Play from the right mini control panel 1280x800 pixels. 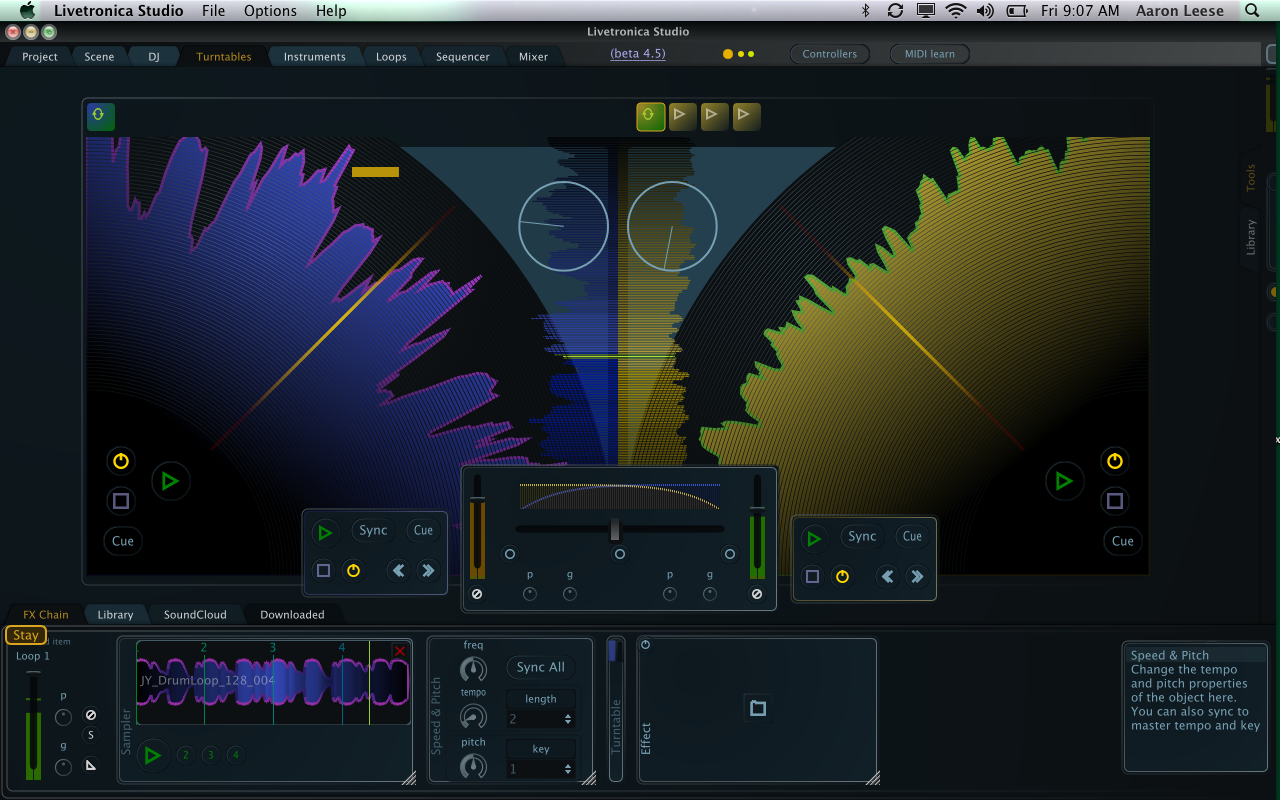pyautogui.click(x=814, y=539)
